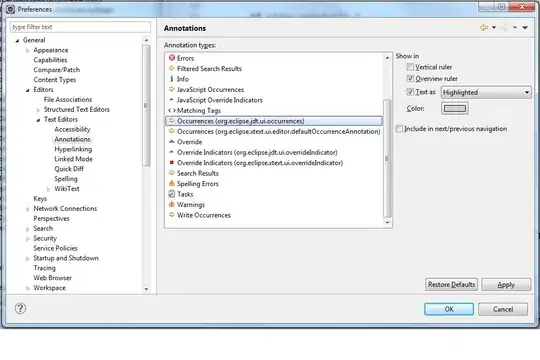This screenshot has height=360, width=540.
Task: Open the Forward history dropdown arrow
Action: click(515, 28)
